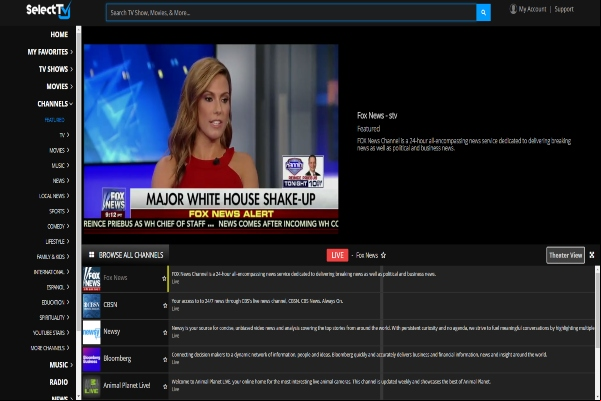Click the CBSN channel logo

tap(92, 306)
